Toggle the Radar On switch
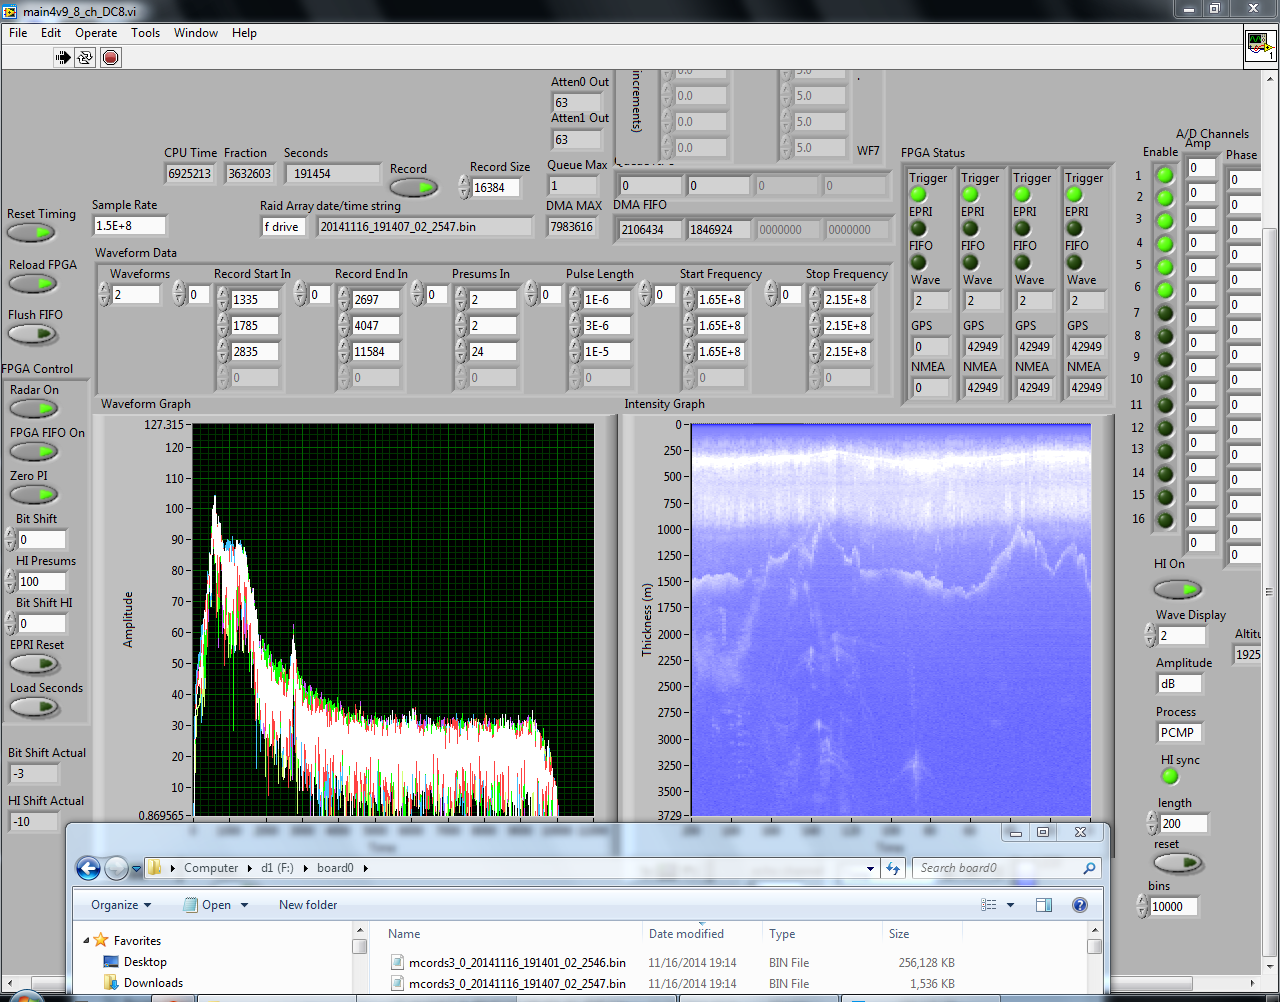This screenshot has height=1002, width=1280. tap(34, 409)
